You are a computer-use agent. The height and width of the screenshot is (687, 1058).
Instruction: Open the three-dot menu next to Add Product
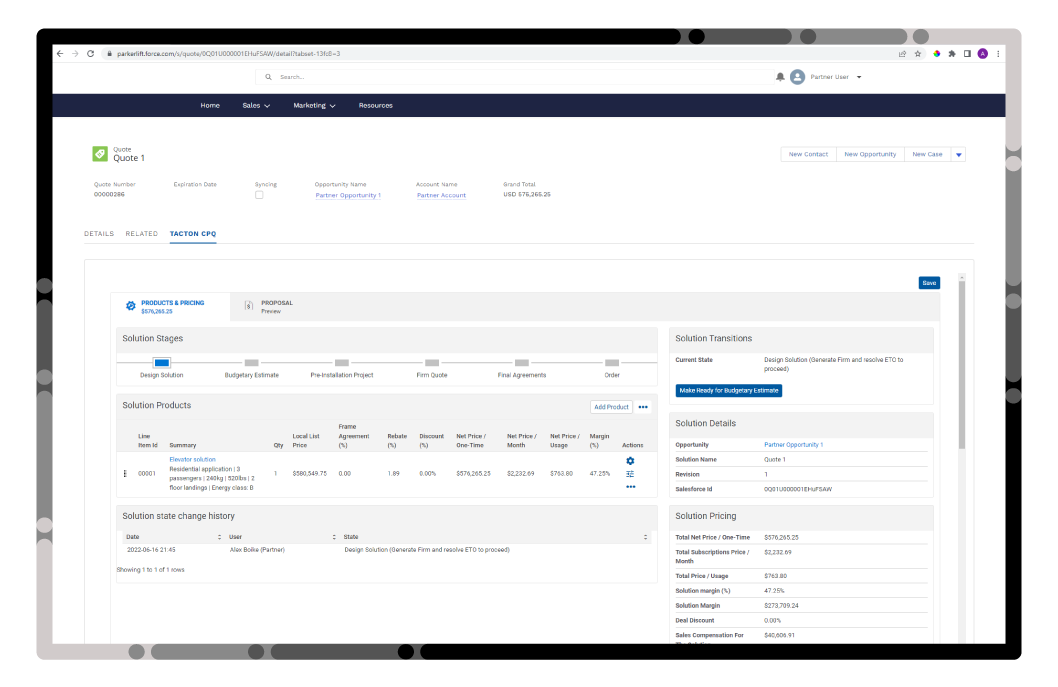coord(643,407)
